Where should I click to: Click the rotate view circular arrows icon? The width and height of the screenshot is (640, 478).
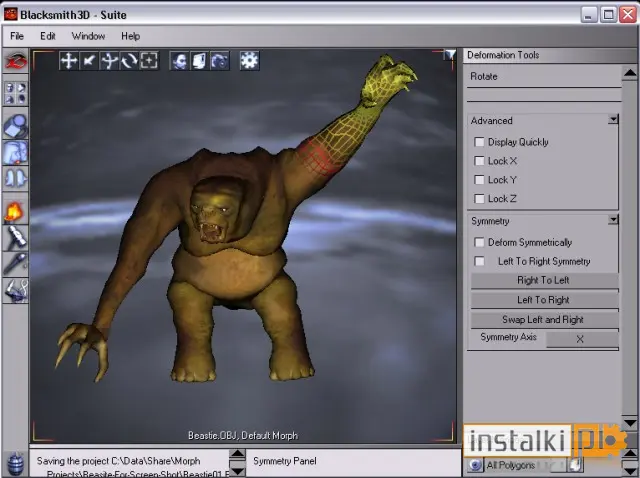tap(129, 61)
